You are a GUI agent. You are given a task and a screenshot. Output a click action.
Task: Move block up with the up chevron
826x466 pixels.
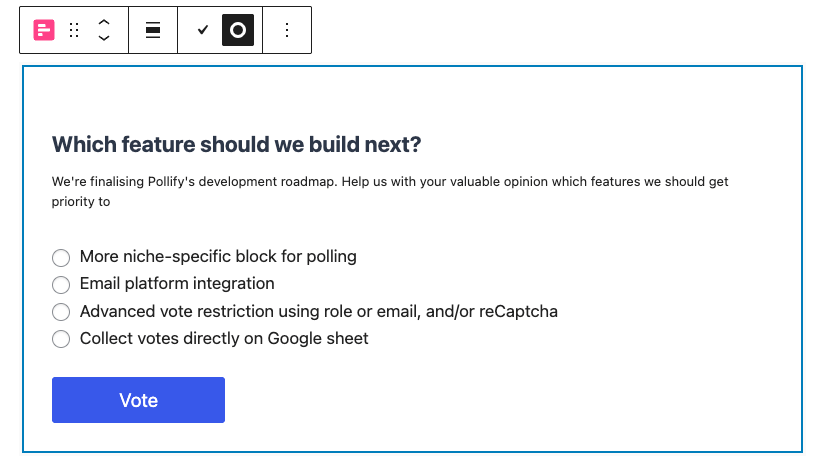tap(104, 22)
